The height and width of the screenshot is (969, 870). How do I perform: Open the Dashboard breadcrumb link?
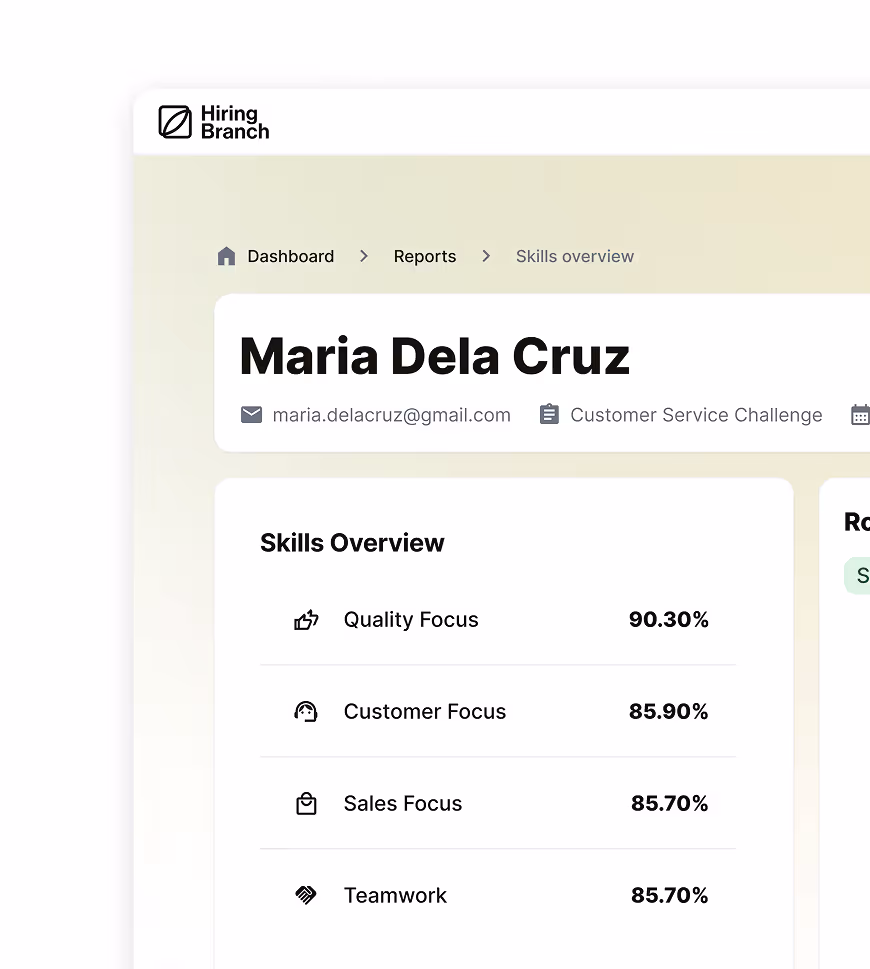290,256
